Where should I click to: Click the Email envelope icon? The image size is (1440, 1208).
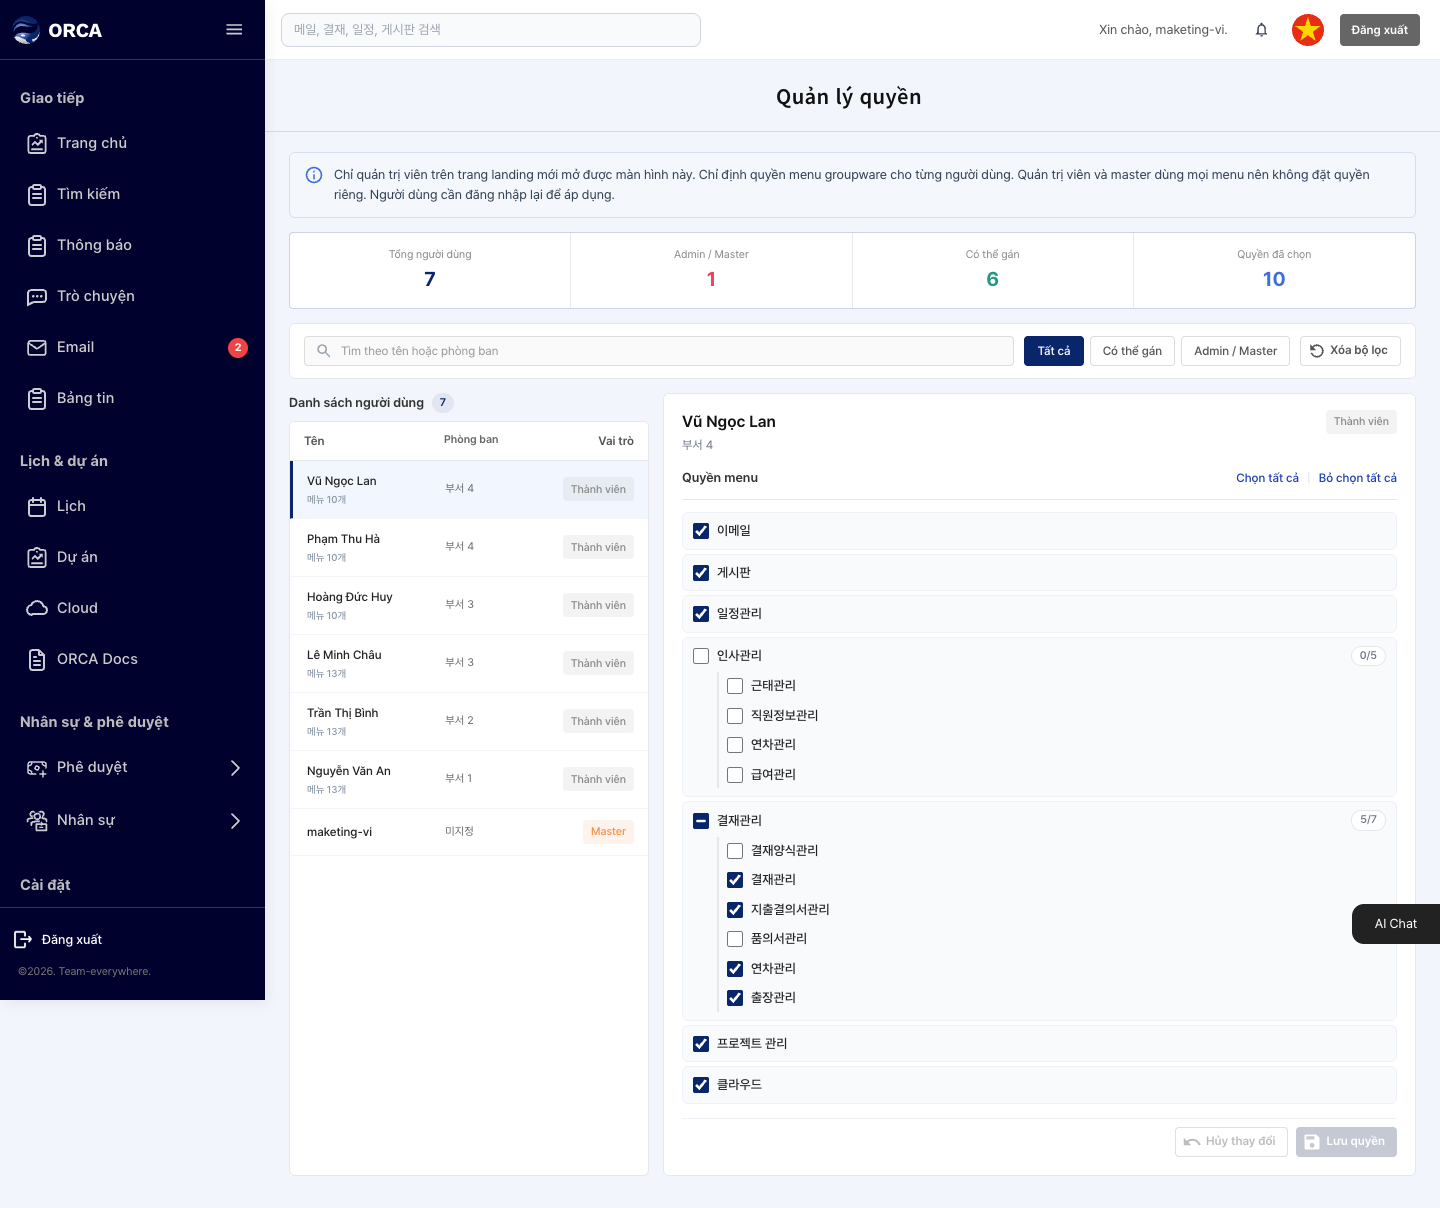point(37,347)
